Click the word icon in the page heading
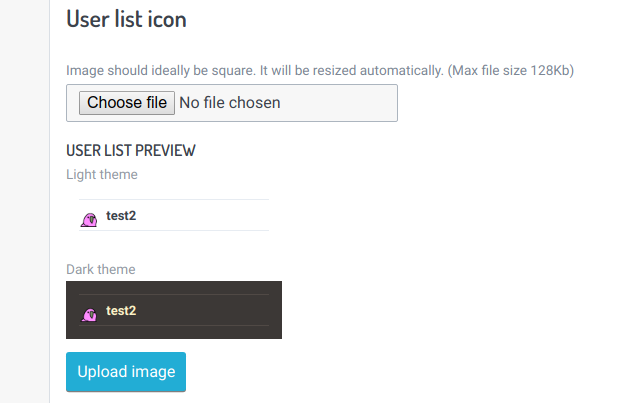625x403 pixels. [167, 19]
